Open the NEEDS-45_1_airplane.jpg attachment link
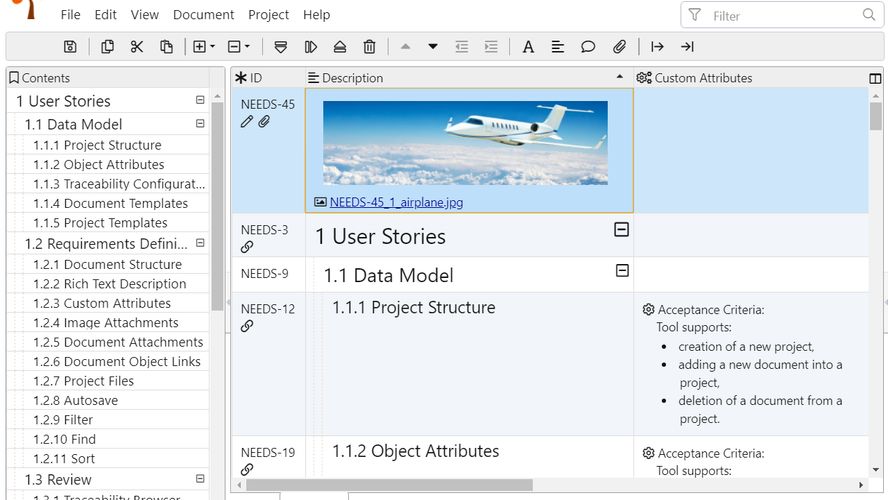 [x=396, y=202]
